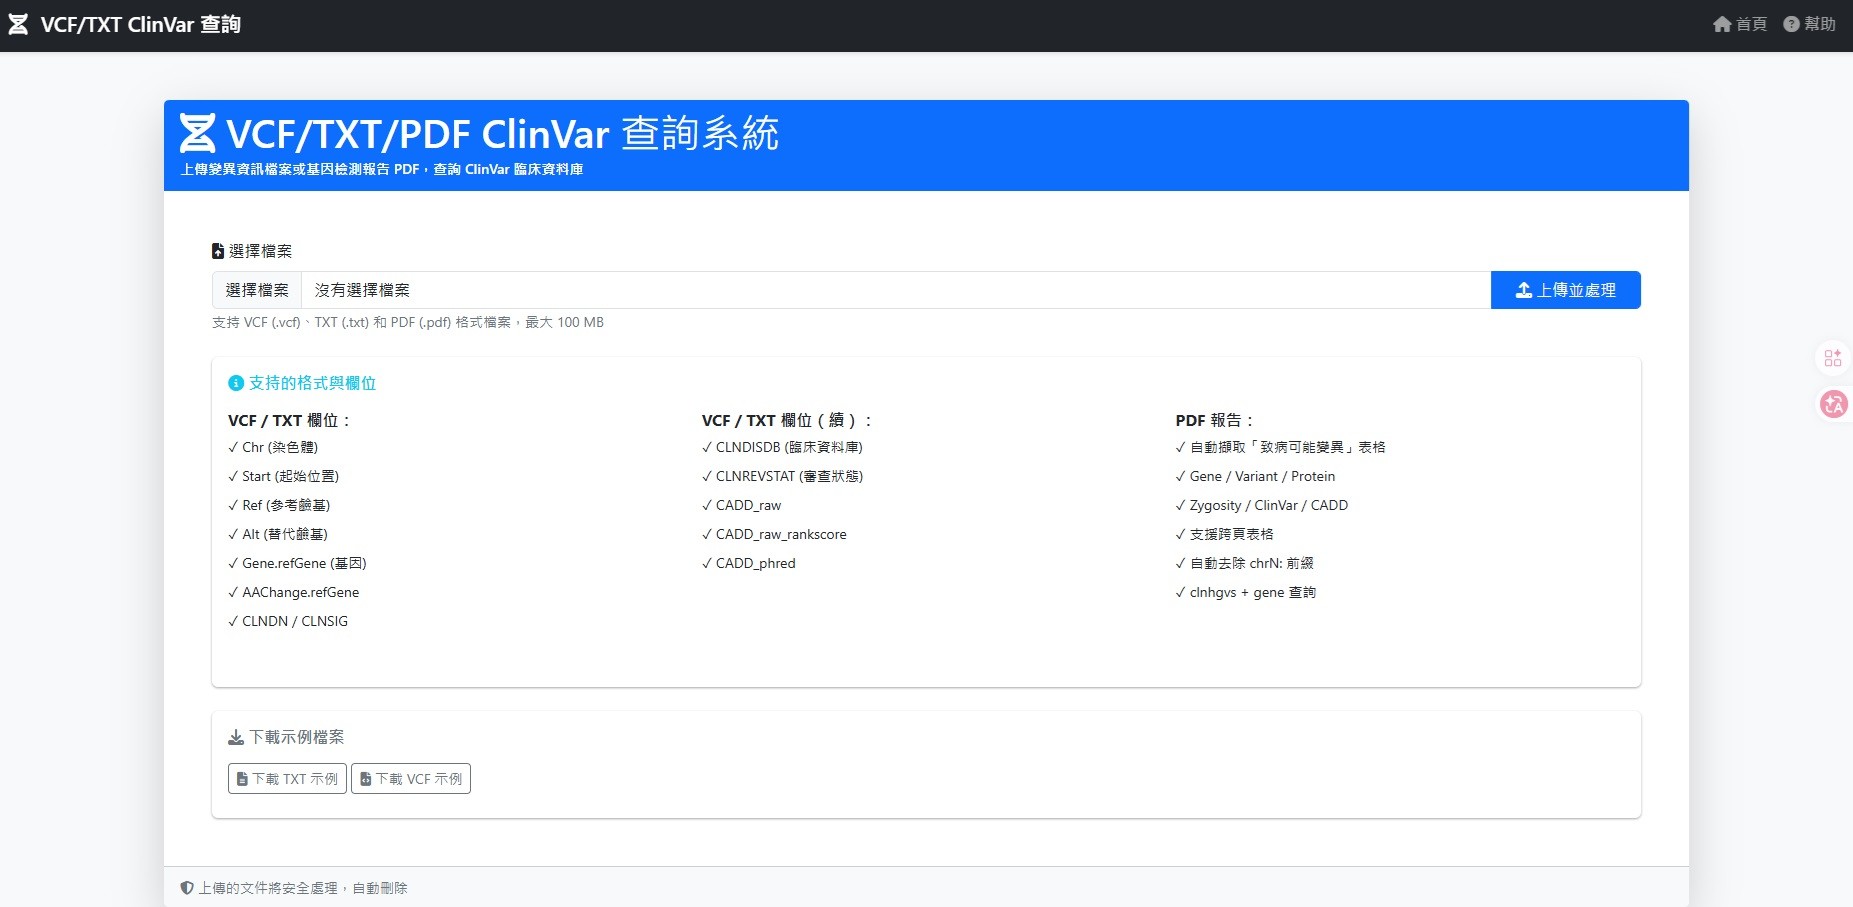The image size is (1853, 907).
Task: Select the text Gene / Variant / Protein
Action: [1263, 476]
